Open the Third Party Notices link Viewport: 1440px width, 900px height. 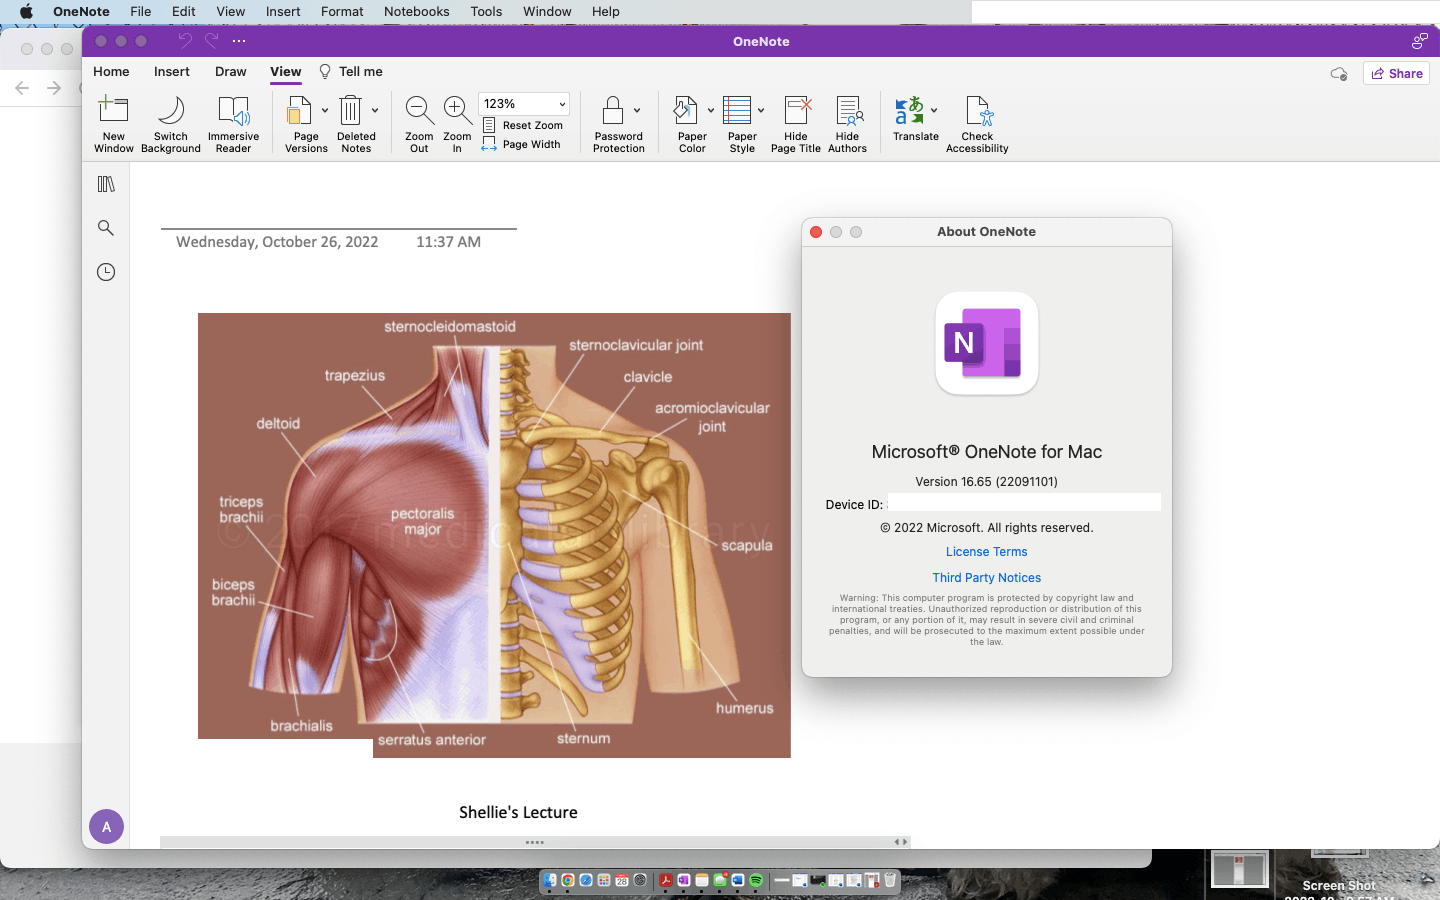click(x=987, y=578)
